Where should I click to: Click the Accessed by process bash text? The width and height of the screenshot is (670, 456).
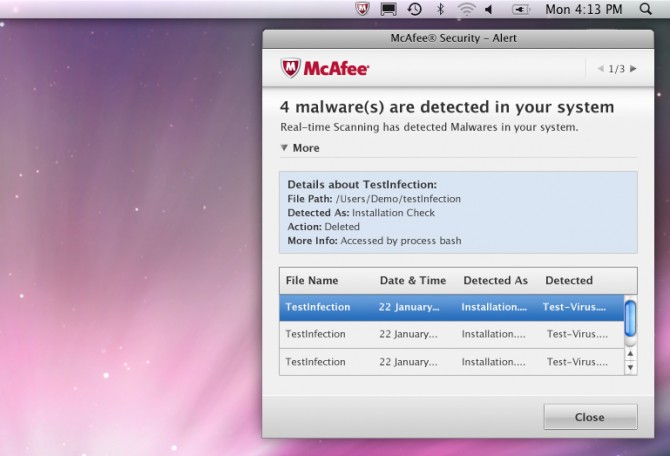pyautogui.click(x=401, y=241)
